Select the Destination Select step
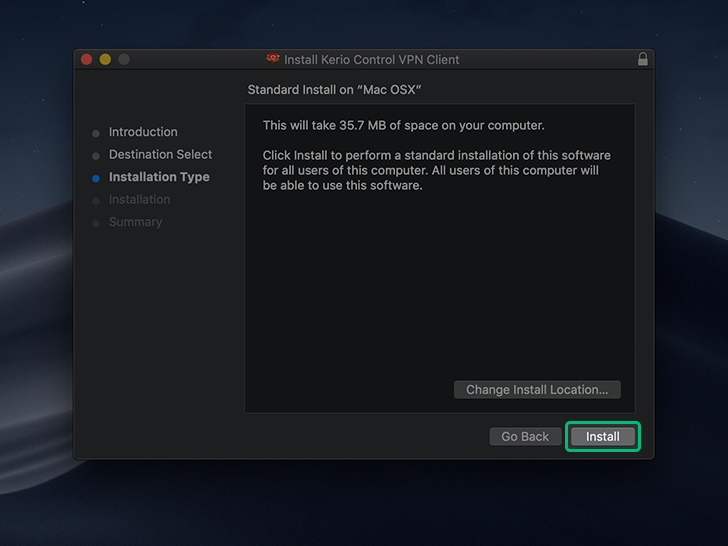This screenshot has width=728, height=546. 160,154
